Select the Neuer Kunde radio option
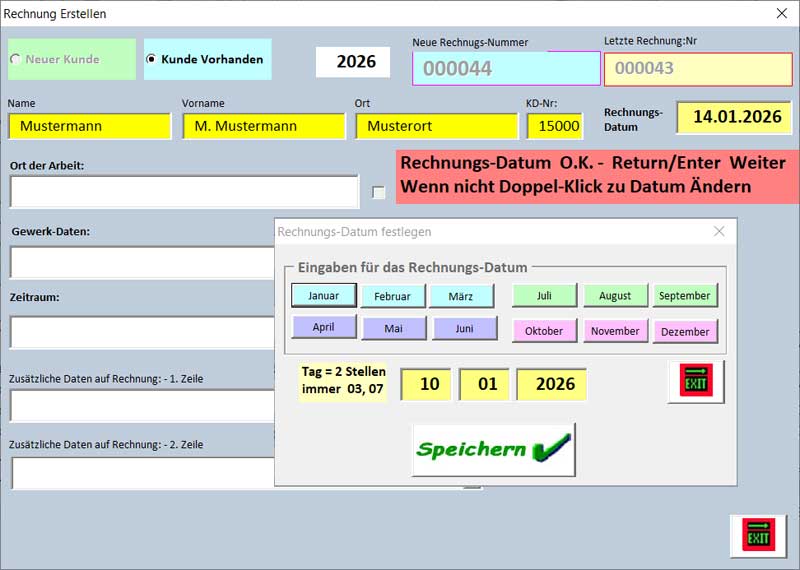Viewport: 800px width, 570px height. pos(15,59)
